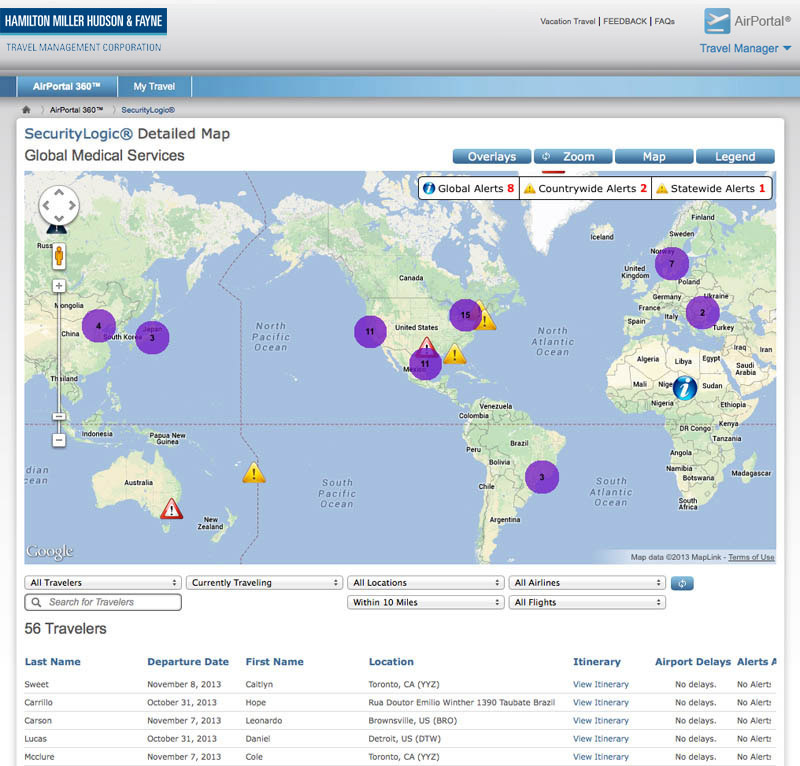Viewport: 800px width, 766px height.
Task: Zoom in with the map plus button
Action: (59, 286)
